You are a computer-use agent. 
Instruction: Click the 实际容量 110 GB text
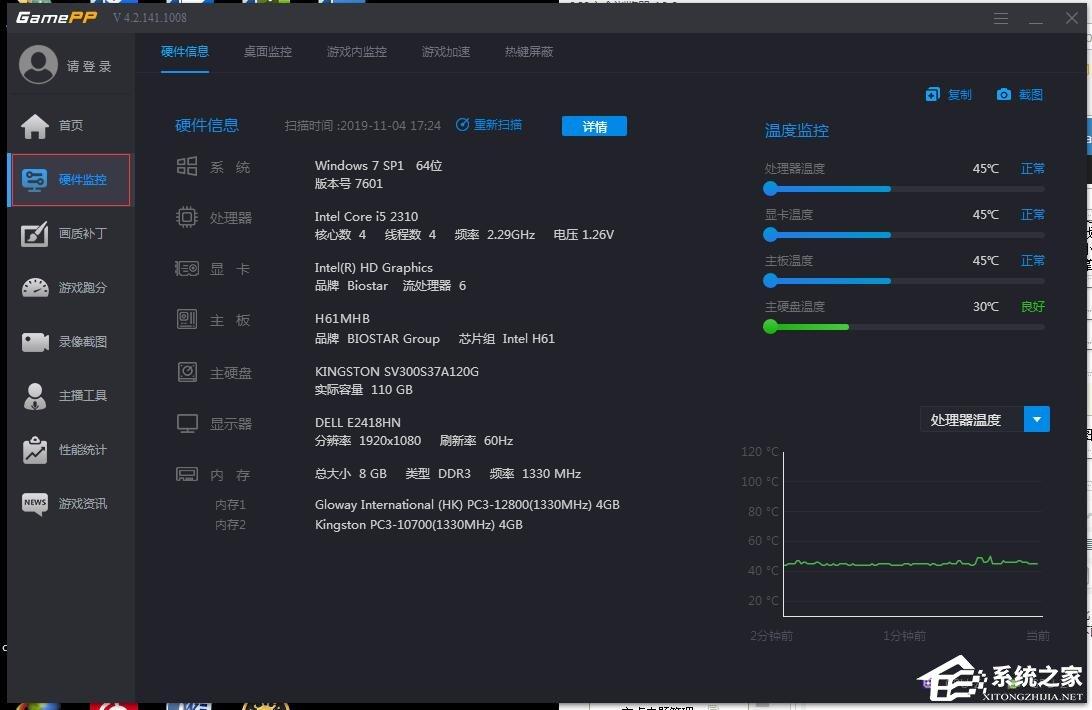point(364,389)
